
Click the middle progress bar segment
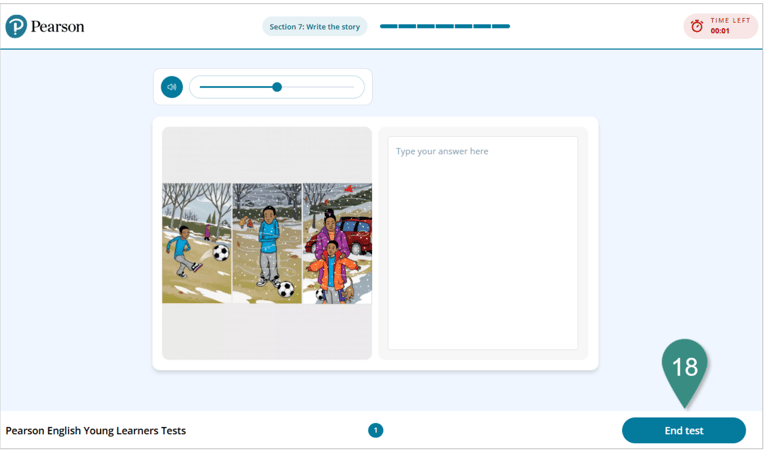[445, 27]
